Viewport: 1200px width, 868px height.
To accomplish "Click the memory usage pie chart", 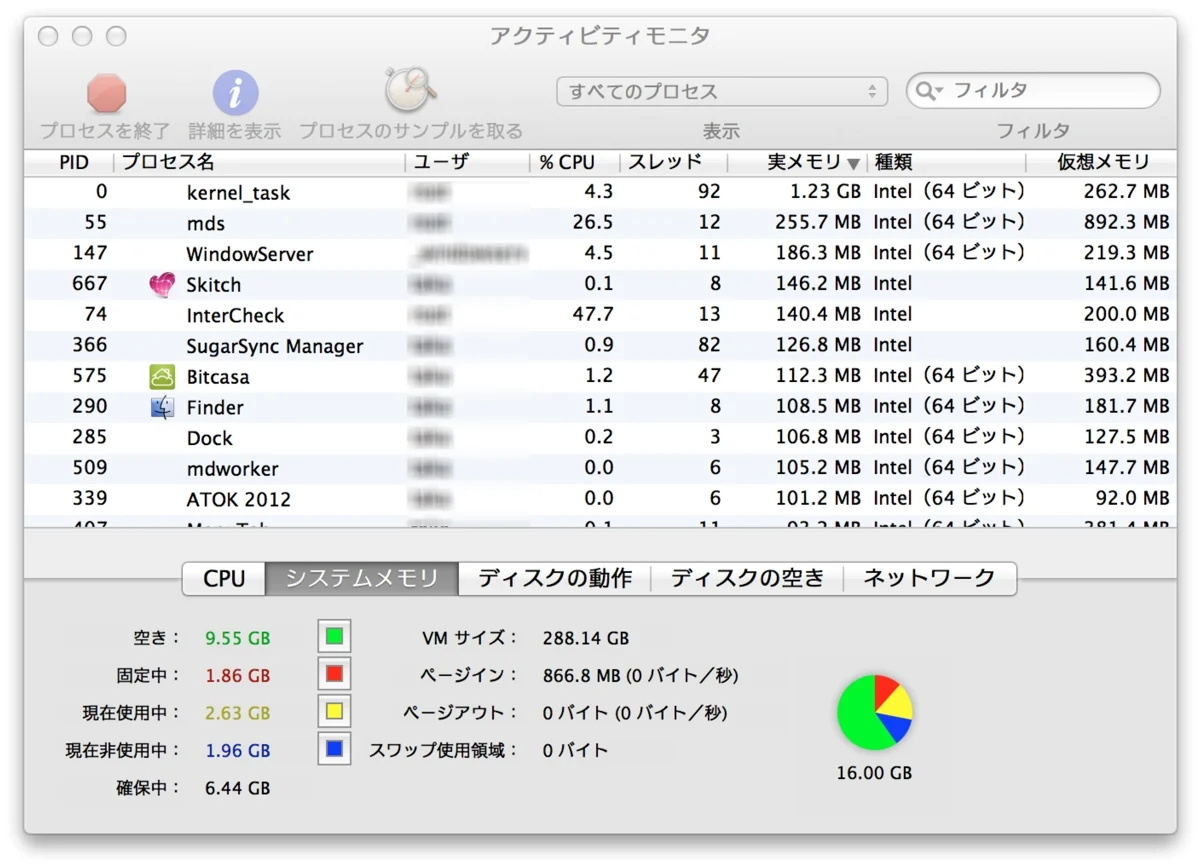I will point(875,712).
